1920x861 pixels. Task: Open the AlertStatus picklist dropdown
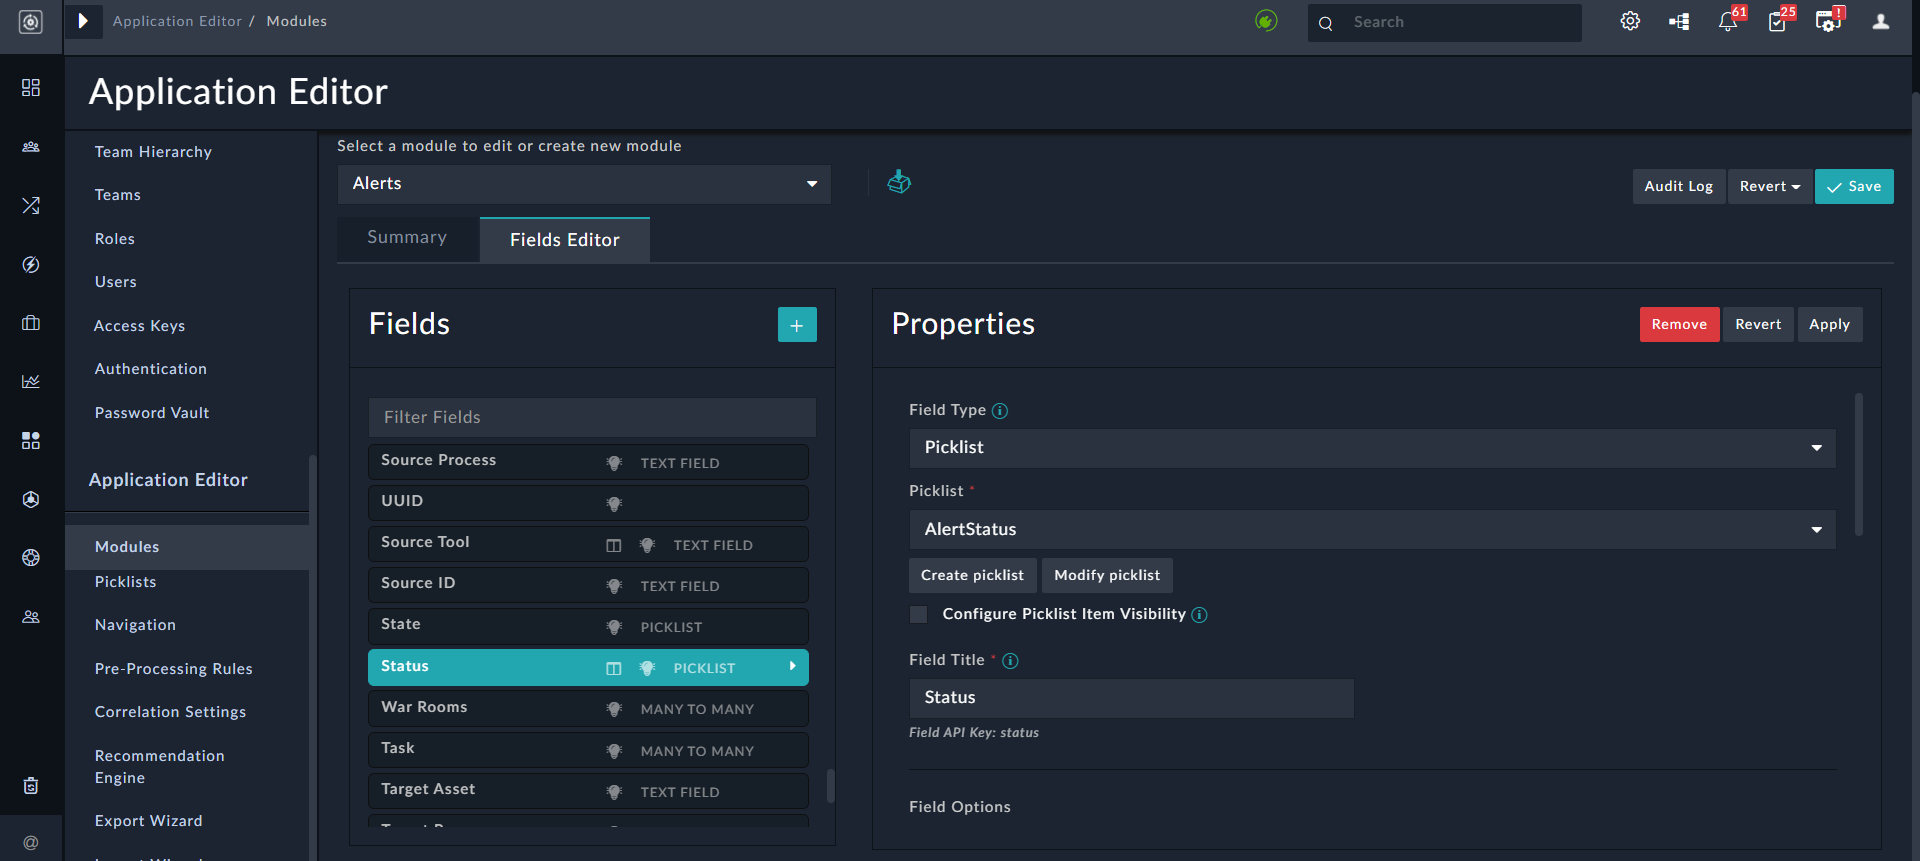coord(1372,530)
